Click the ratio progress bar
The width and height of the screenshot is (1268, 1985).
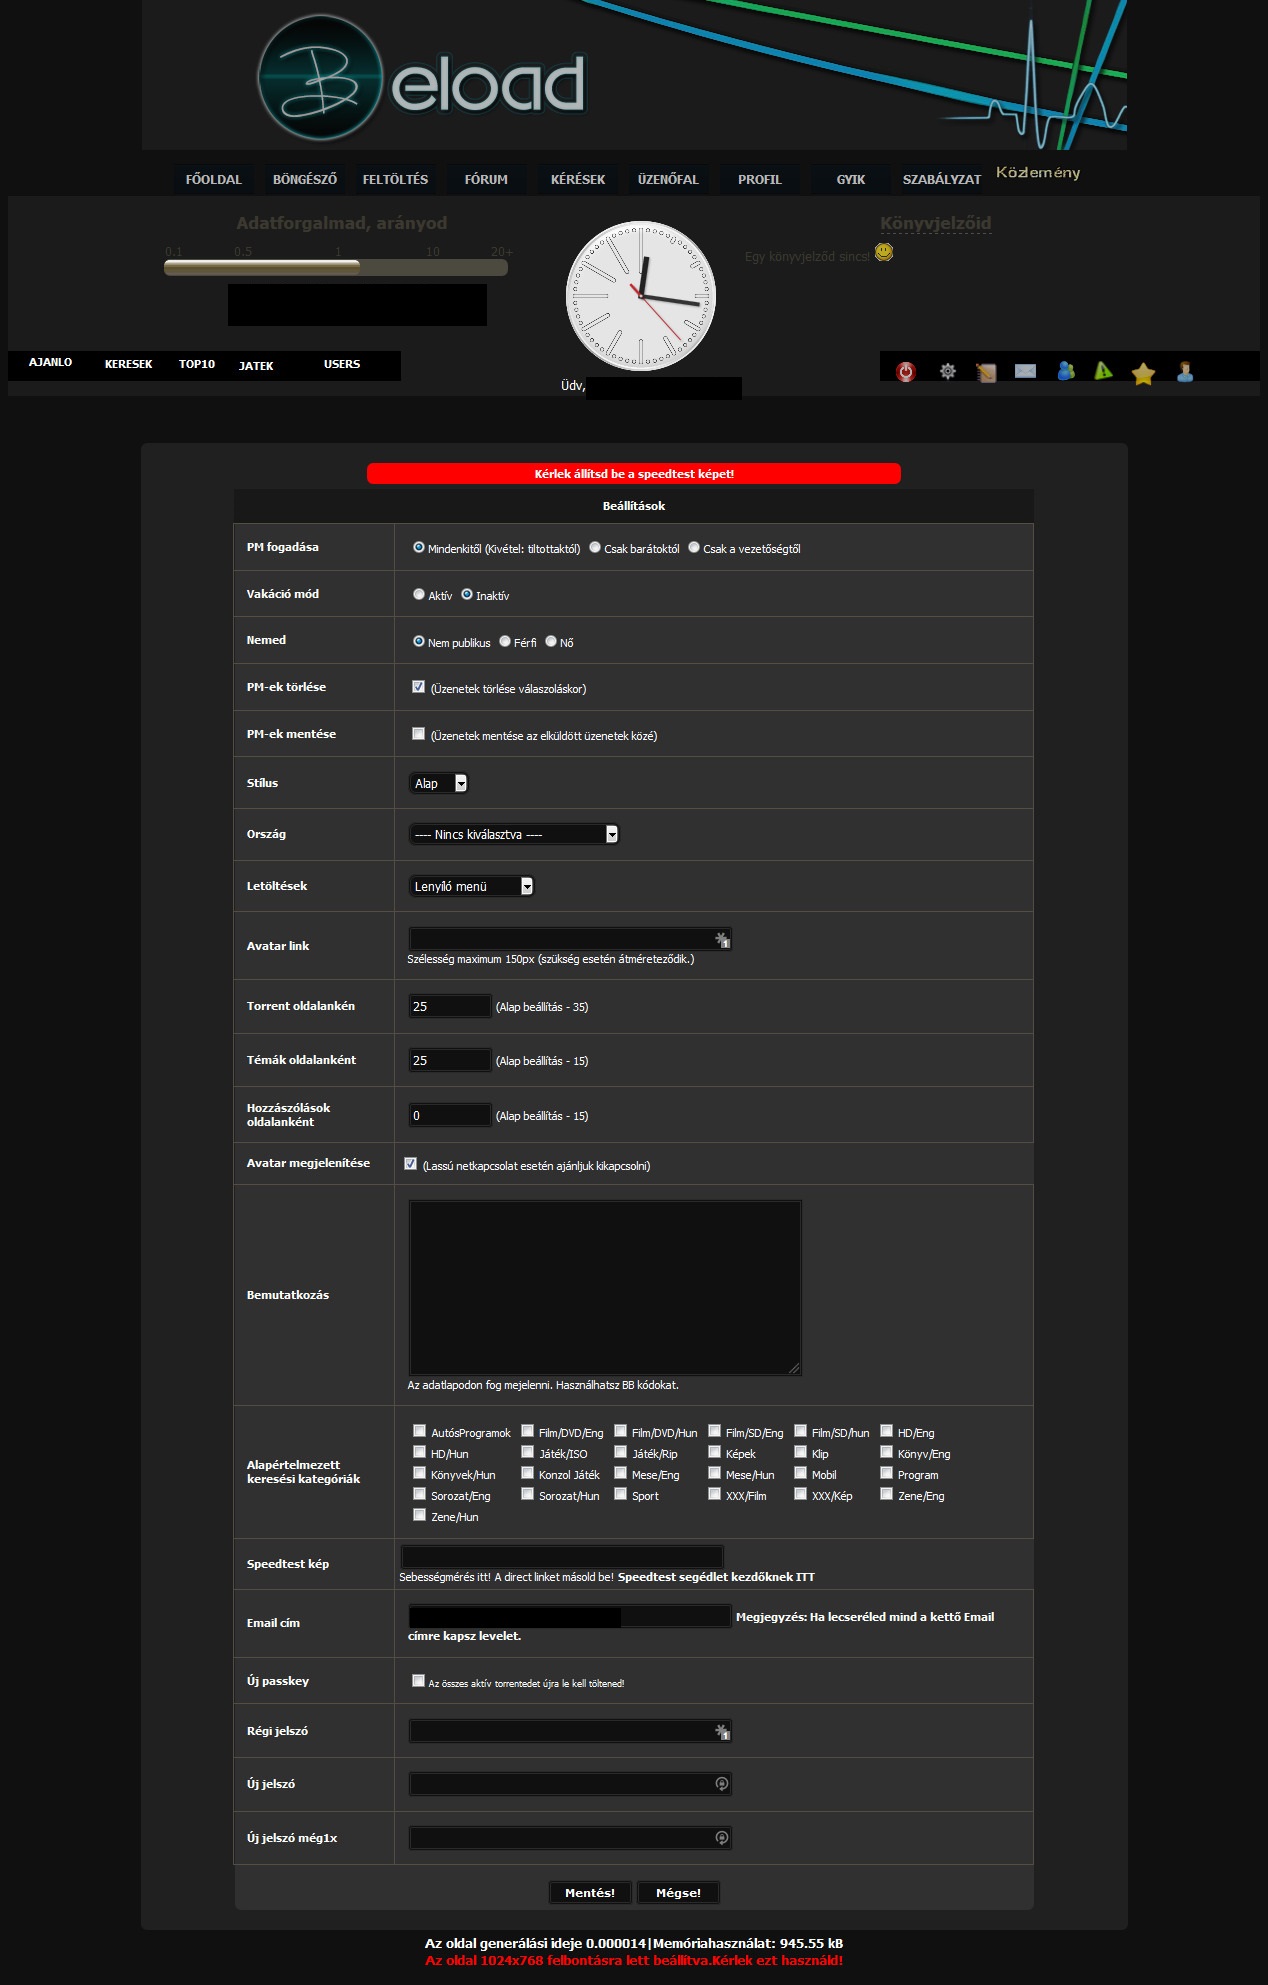336,267
